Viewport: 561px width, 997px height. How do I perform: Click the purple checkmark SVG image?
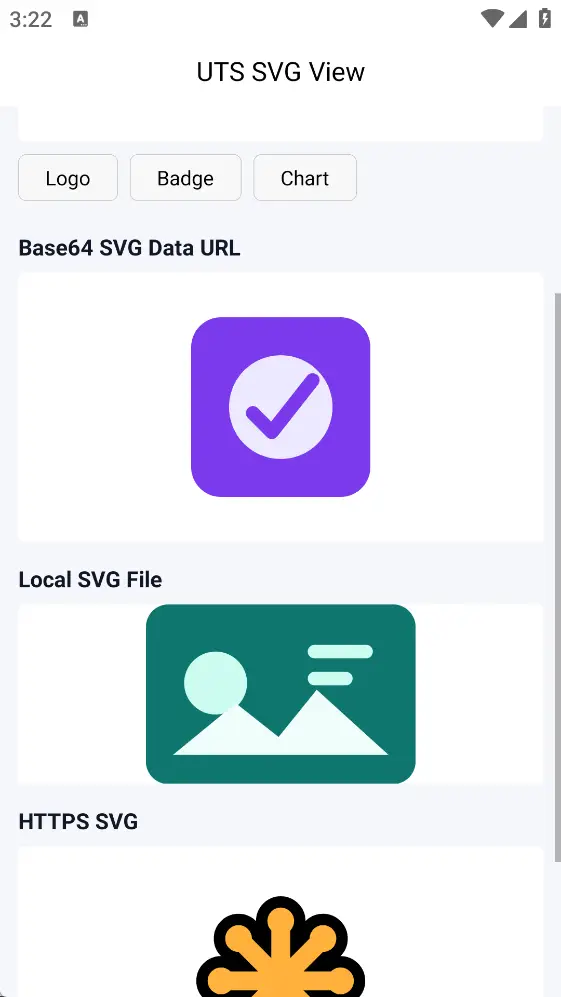280,407
